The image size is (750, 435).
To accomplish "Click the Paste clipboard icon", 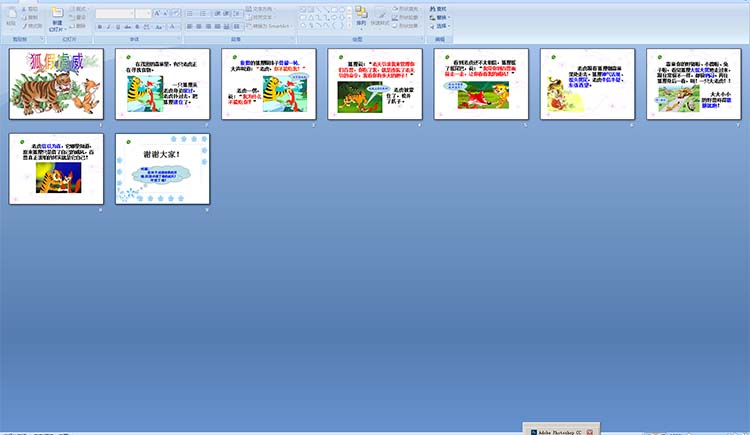I will click(11, 13).
